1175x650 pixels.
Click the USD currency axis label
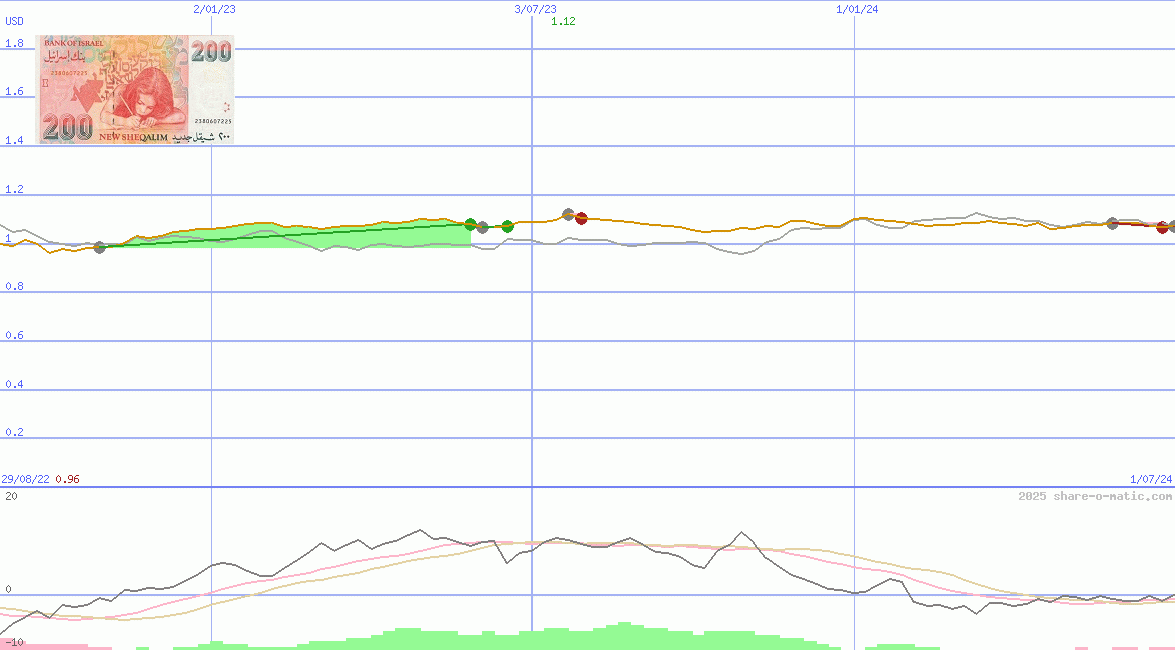[x=14, y=21]
